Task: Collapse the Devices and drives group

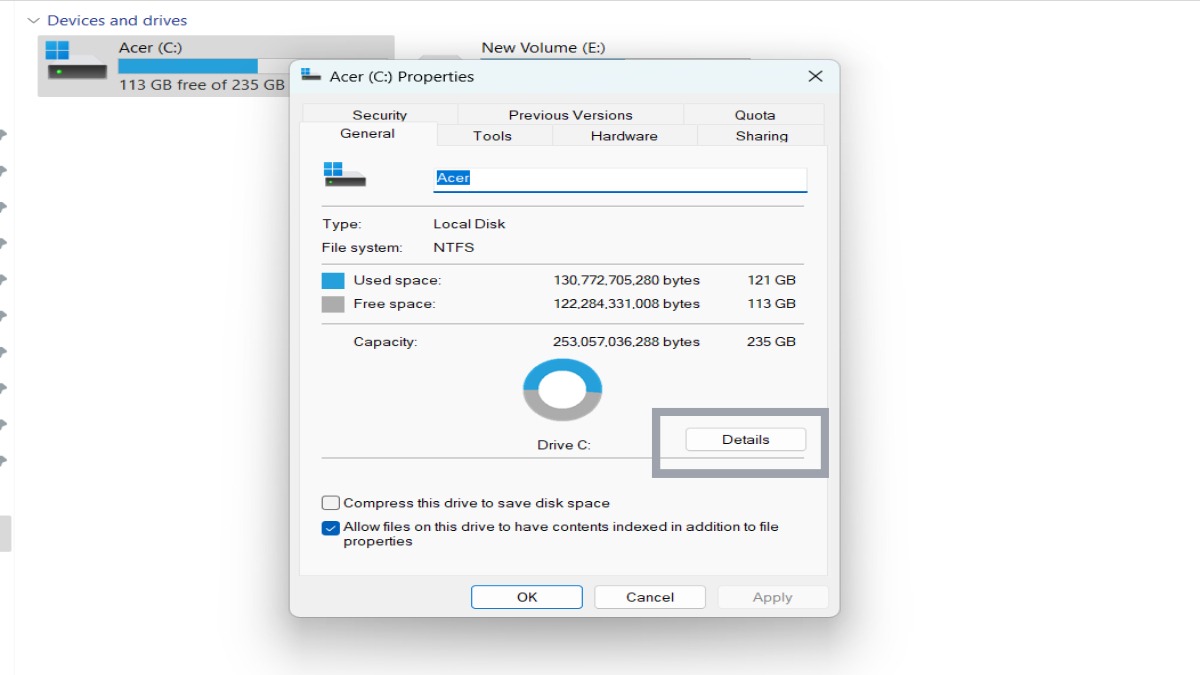Action: pyautogui.click(x=34, y=20)
